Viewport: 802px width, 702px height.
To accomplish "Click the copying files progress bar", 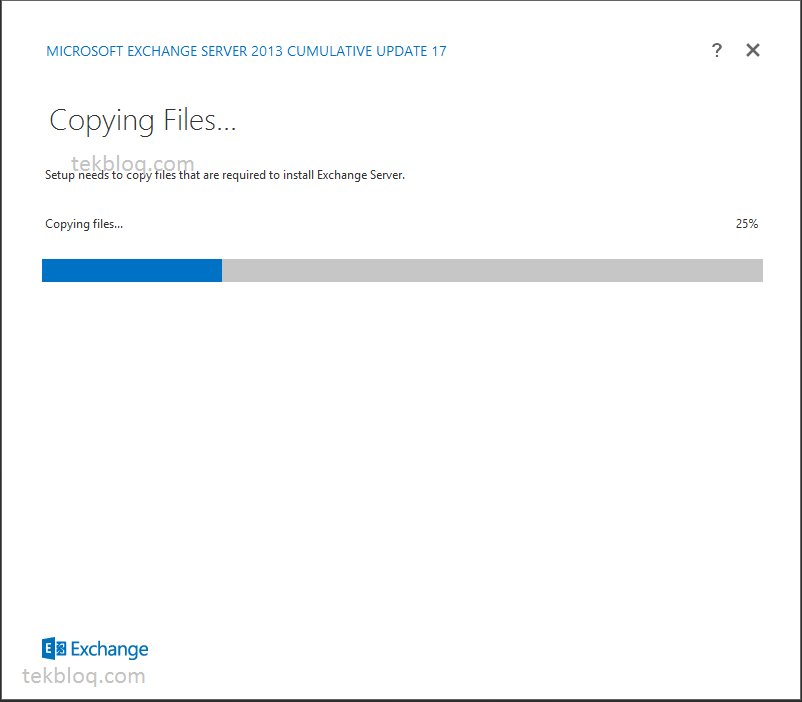I will point(402,270).
